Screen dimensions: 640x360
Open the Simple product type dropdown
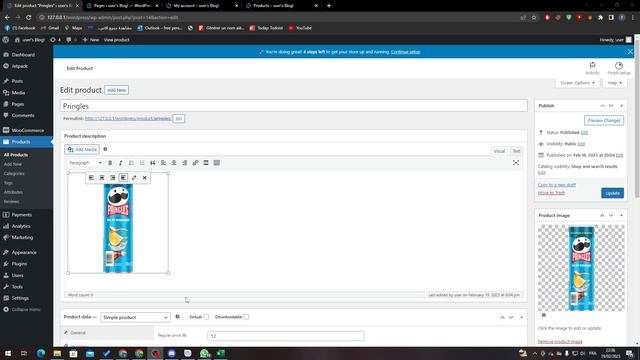click(x=135, y=317)
